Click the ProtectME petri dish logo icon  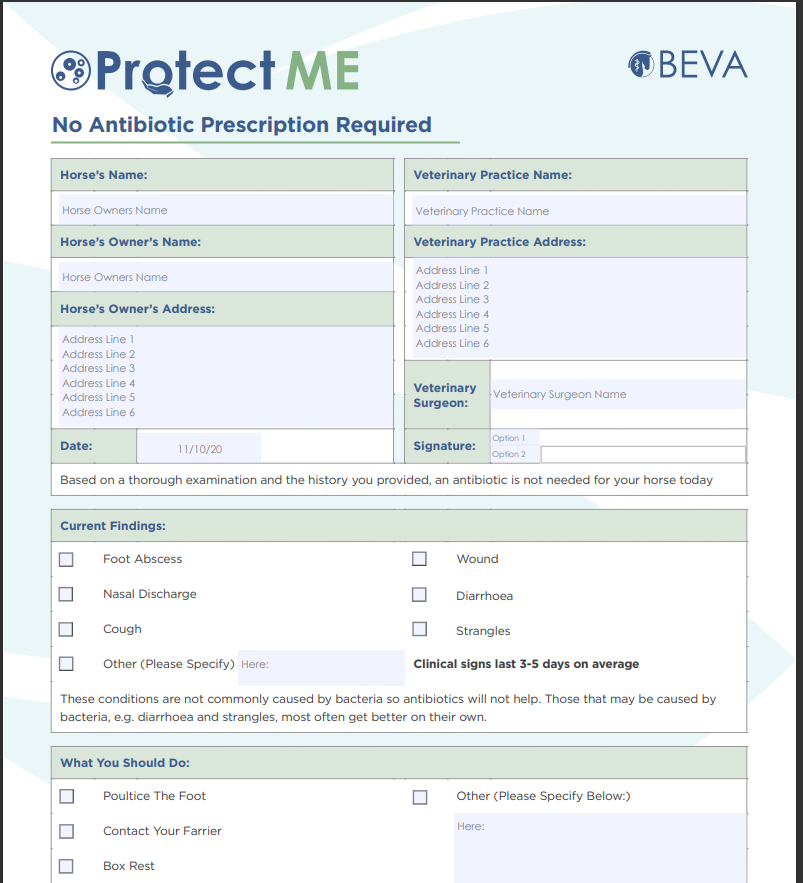coord(70,70)
